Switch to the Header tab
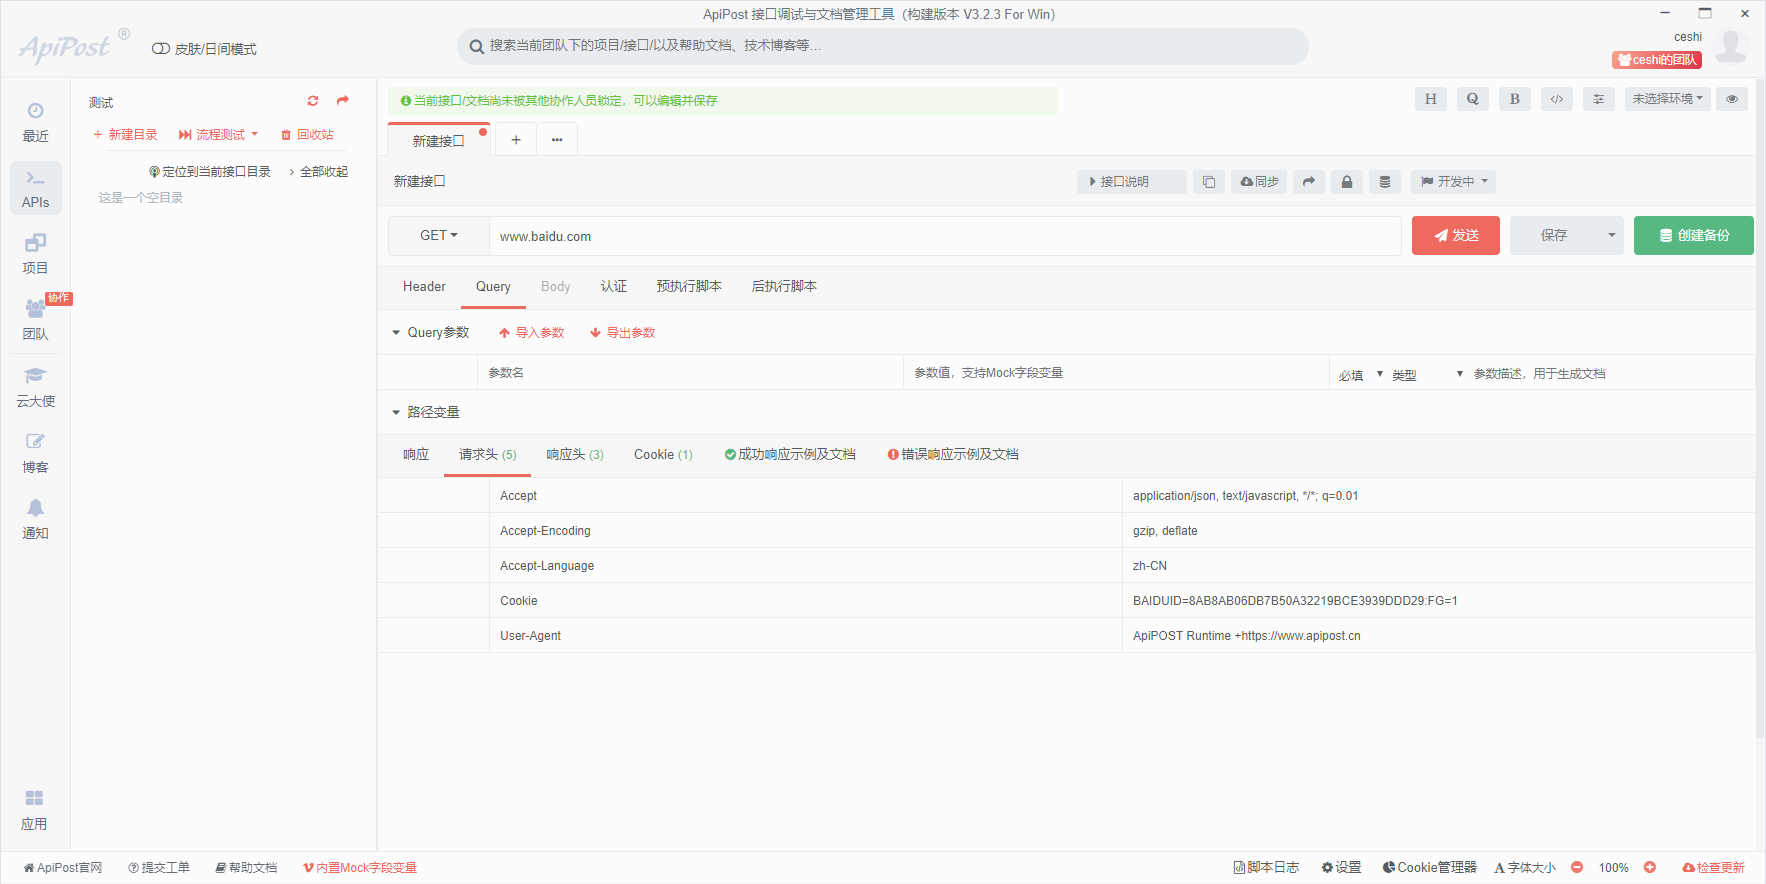This screenshot has height=884, width=1766. [x=424, y=287]
